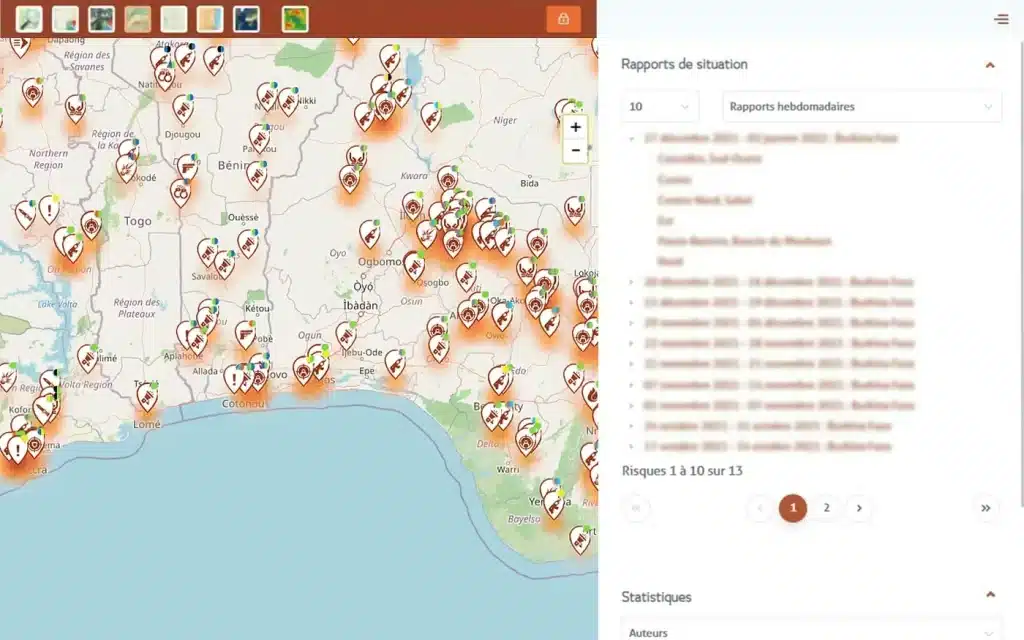Collapse the Statistiques section
Image resolution: width=1024 pixels, height=640 pixels.
pos(990,594)
